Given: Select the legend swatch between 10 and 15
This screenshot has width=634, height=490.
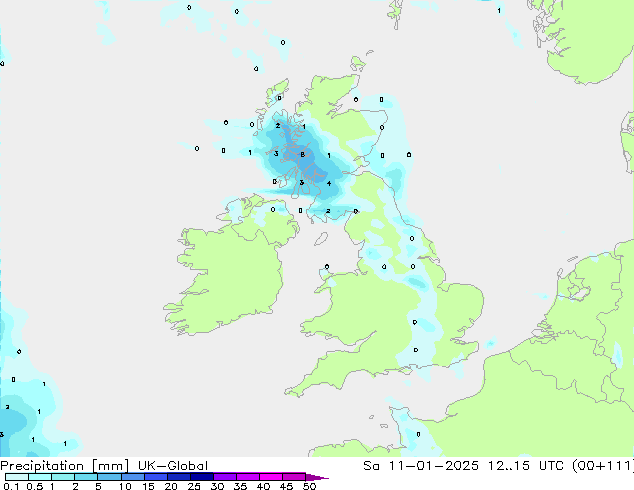Looking at the screenshot, I should point(133,477).
